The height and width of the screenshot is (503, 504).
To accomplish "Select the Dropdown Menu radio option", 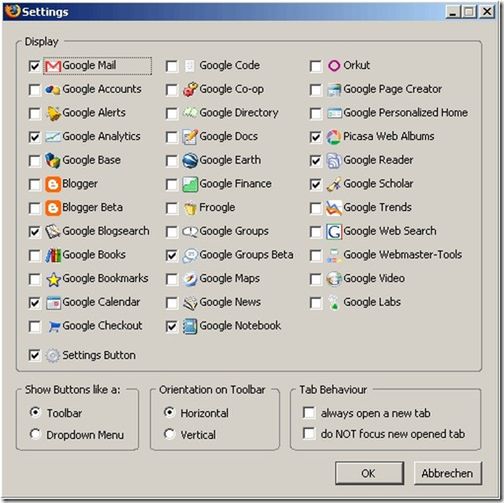I will coord(35,434).
